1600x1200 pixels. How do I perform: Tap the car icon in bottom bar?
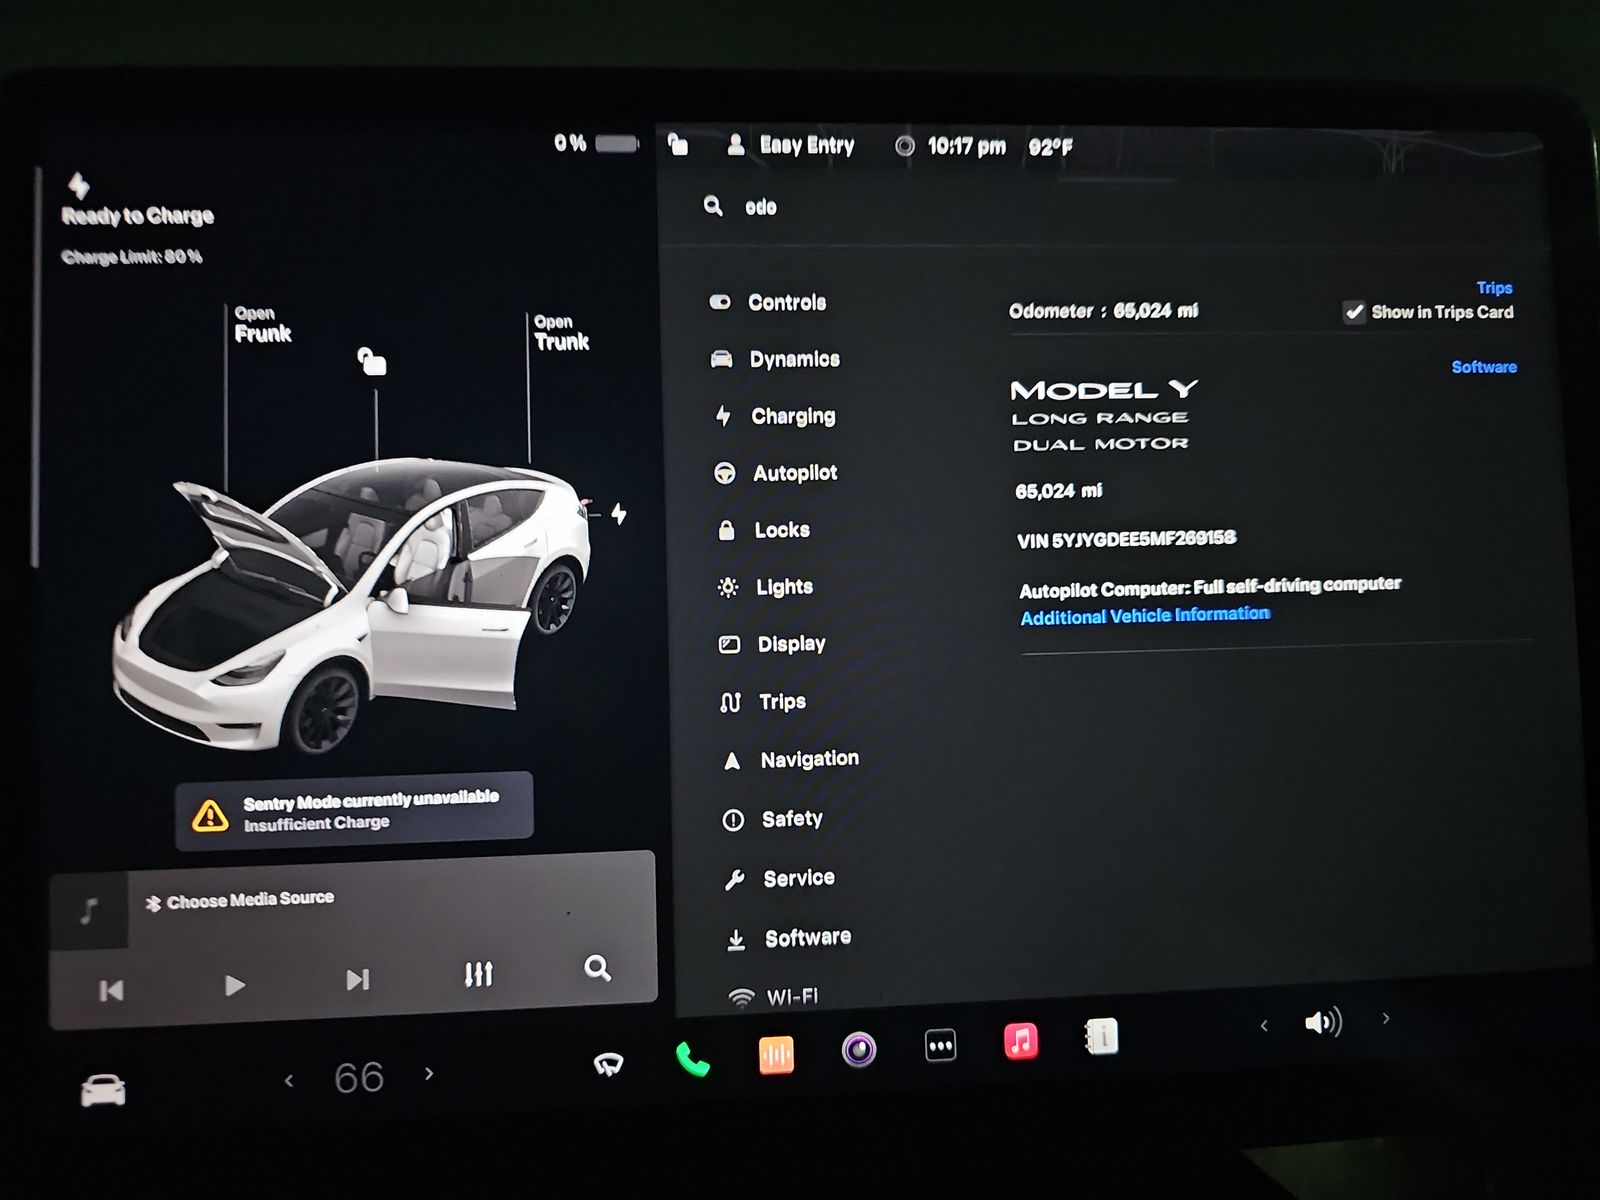click(103, 1090)
